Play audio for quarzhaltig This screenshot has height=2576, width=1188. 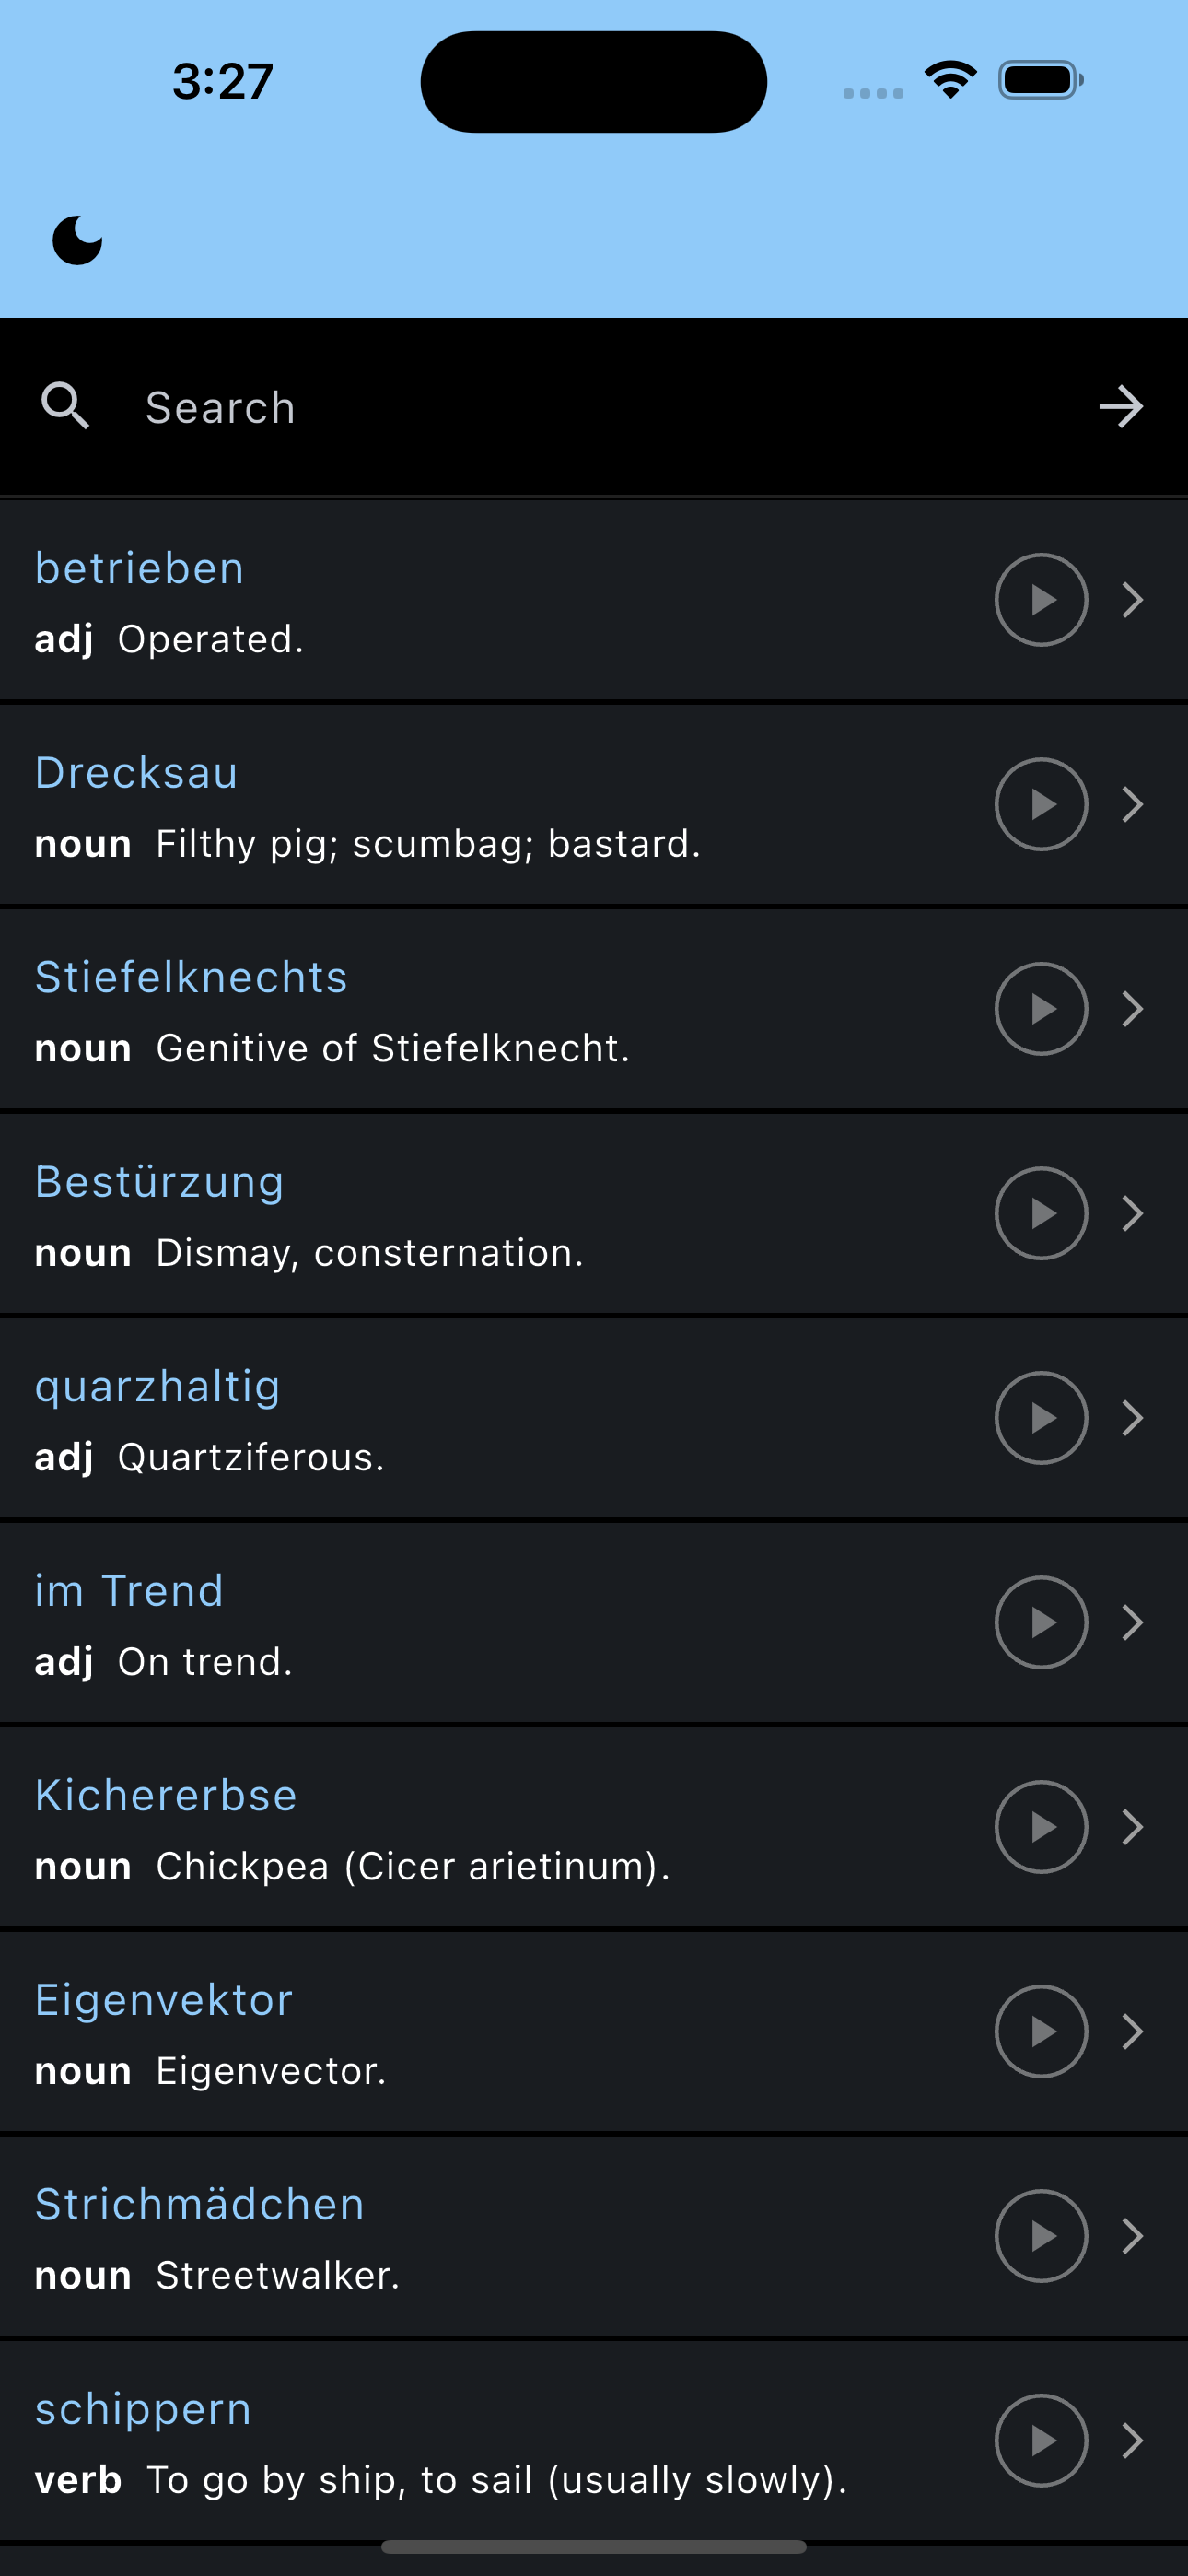click(x=1041, y=1418)
